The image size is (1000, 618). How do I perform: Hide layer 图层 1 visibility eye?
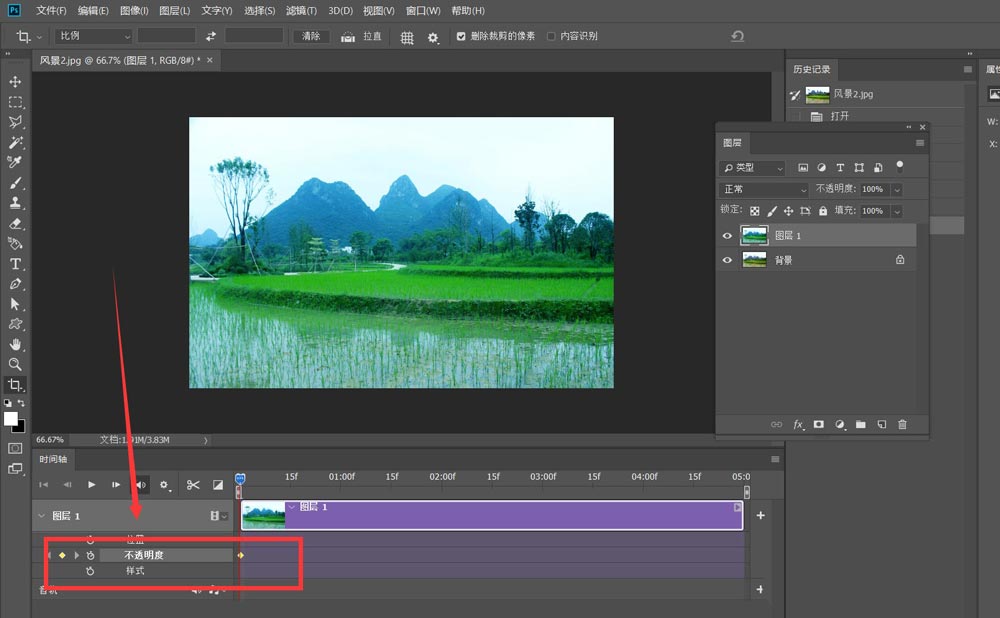click(727, 236)
